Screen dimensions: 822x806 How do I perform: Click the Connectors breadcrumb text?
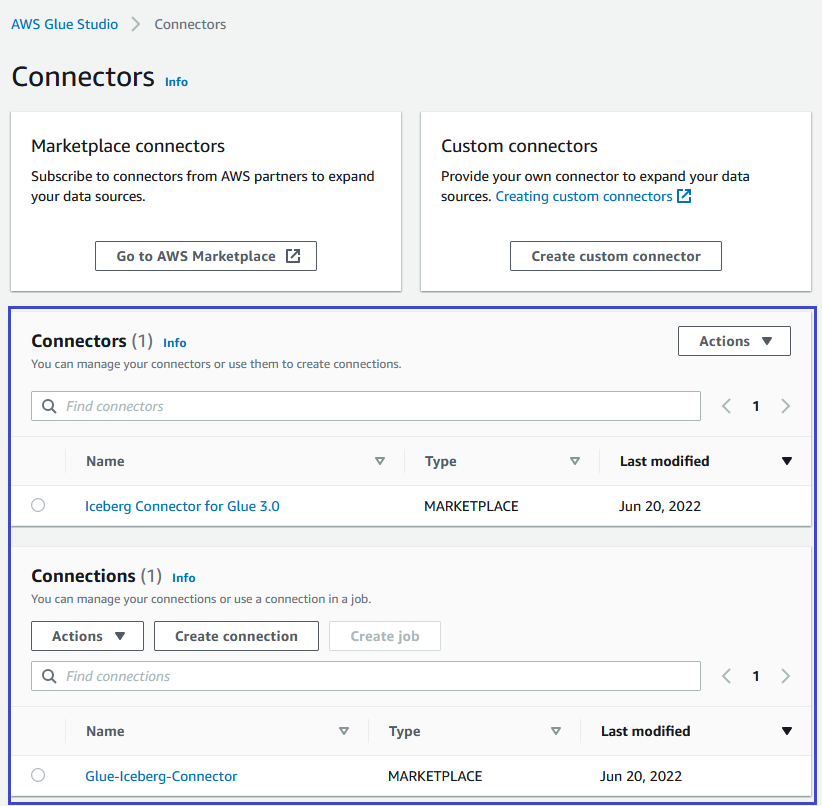click(190, 24)
